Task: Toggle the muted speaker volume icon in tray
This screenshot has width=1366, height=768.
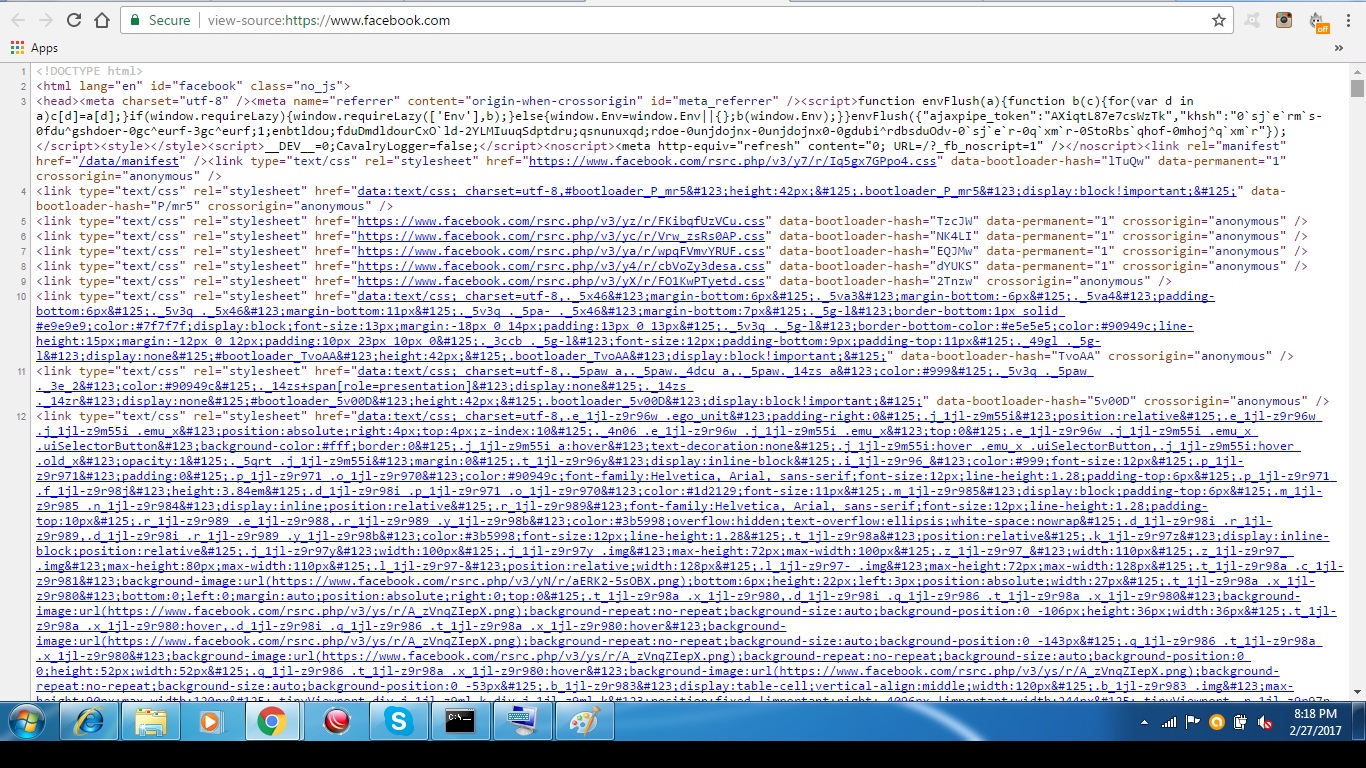Action: pos(1265,722)
